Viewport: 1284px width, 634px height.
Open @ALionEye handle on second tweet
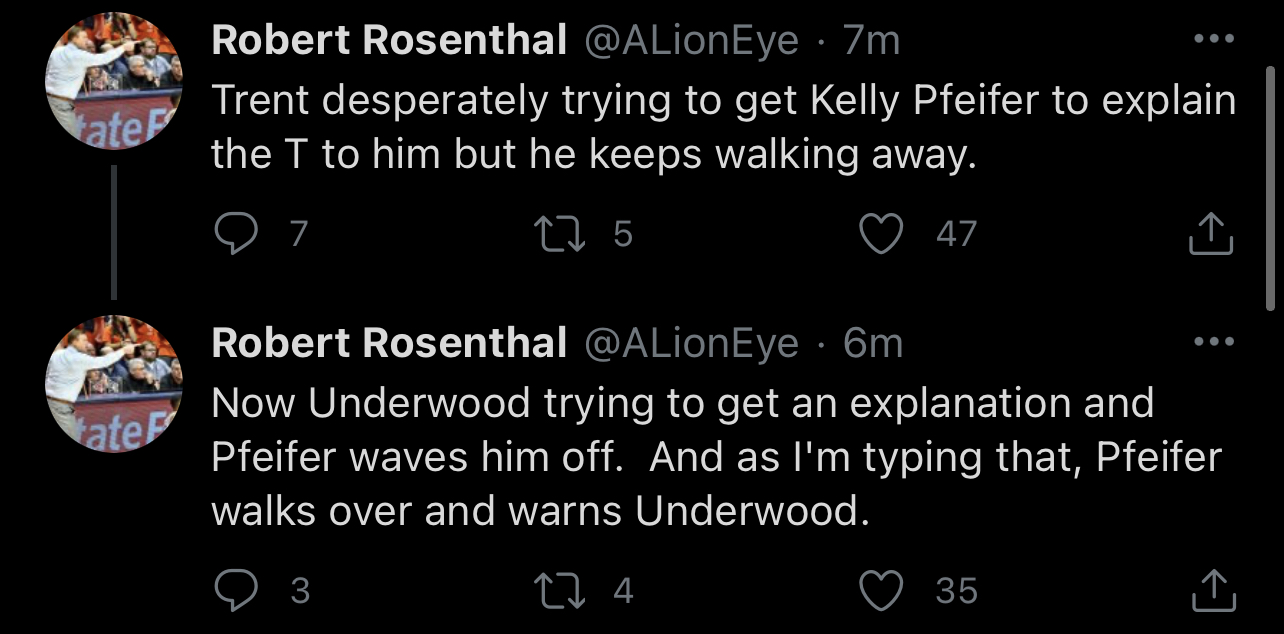[x=690, y=343]
